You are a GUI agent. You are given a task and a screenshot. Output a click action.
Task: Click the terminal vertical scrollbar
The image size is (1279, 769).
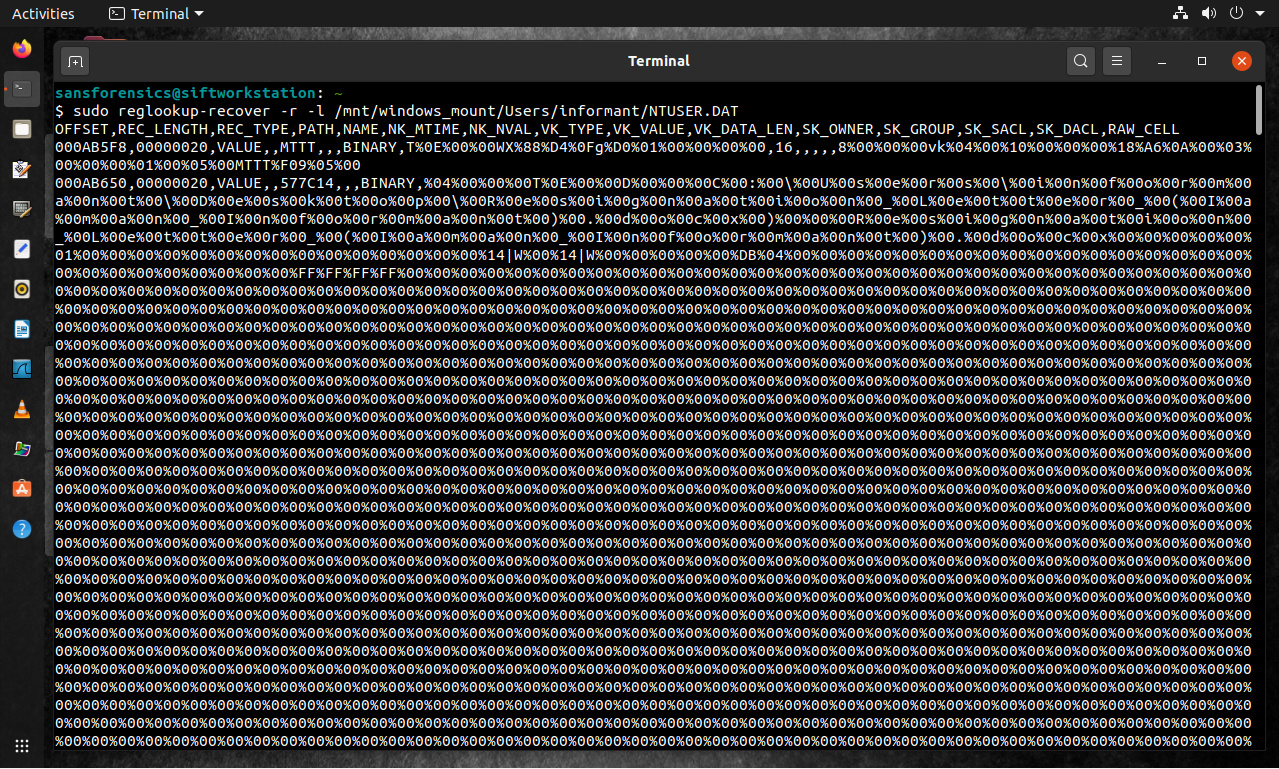point(1257,110)
